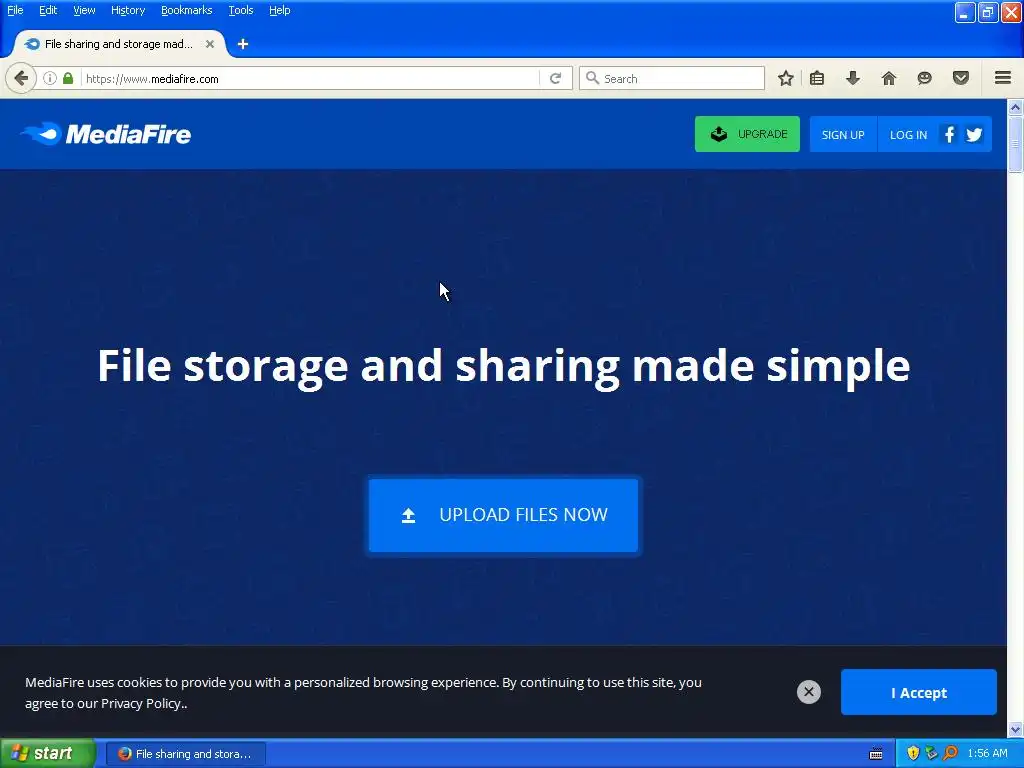Save page with the Pocket icon
Image resolution: width=1024 pixels, height=768 pixels.
961,78
